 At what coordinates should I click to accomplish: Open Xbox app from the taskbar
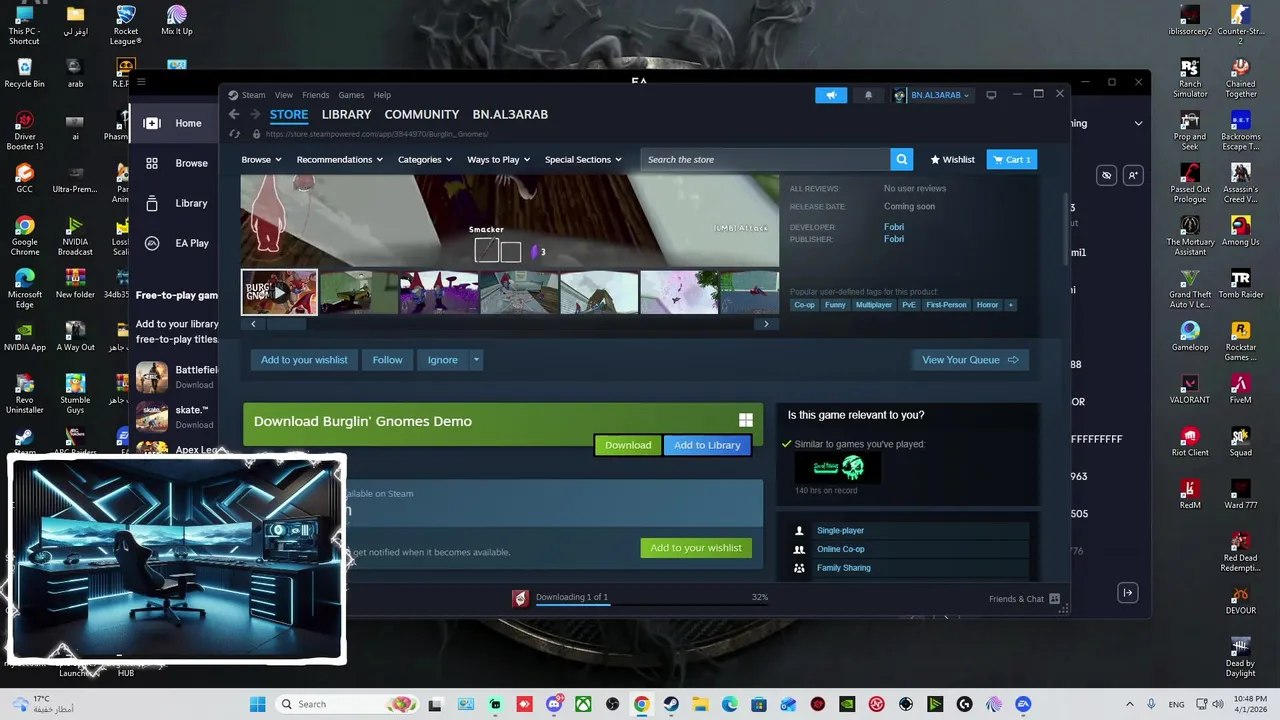pos(583,704)
